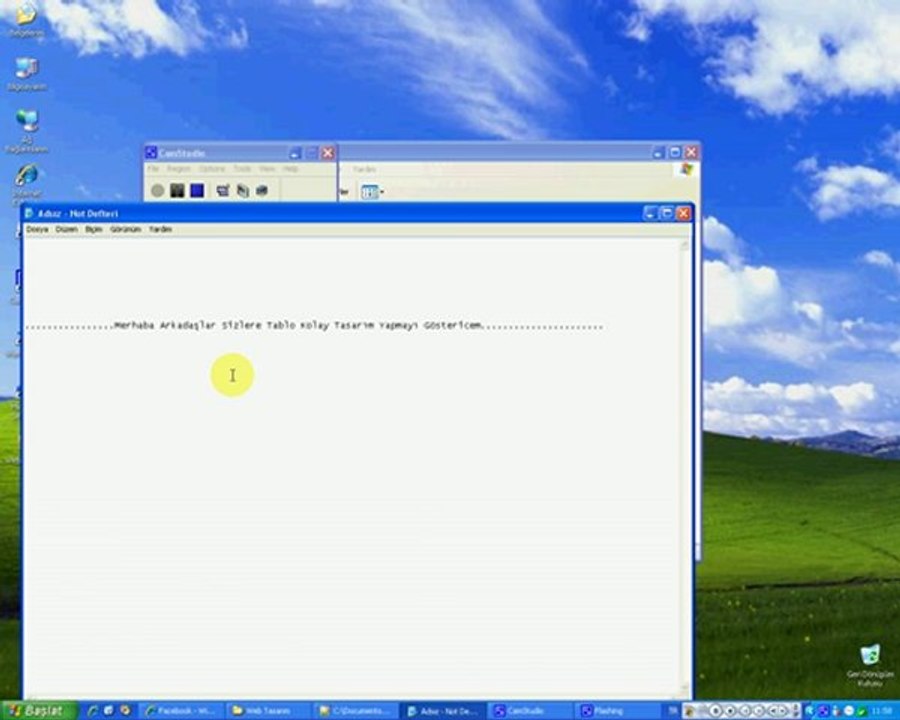Open the Dosya menu in Notepad

(x=37, y=229)
